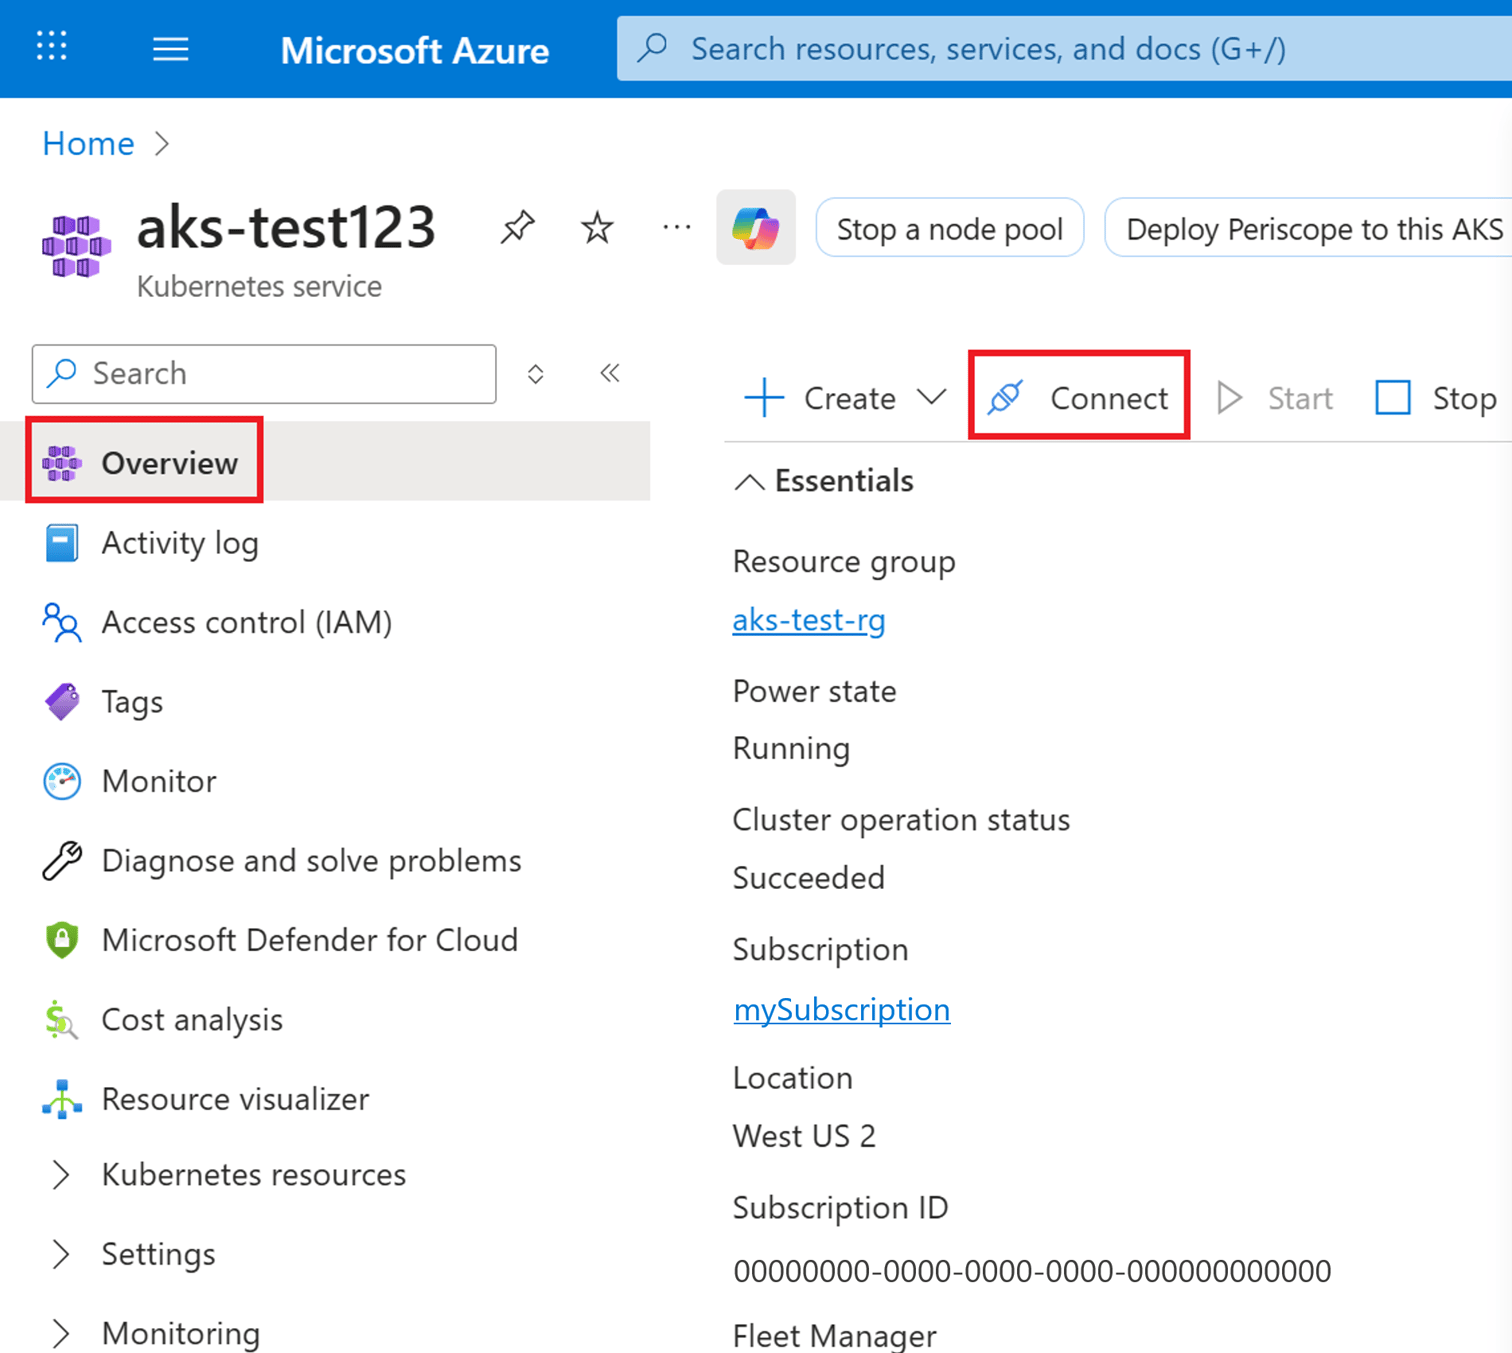Click the Resource visualizer hierarchy icon
The image size is (1512, 1353).
point(62,1099)
